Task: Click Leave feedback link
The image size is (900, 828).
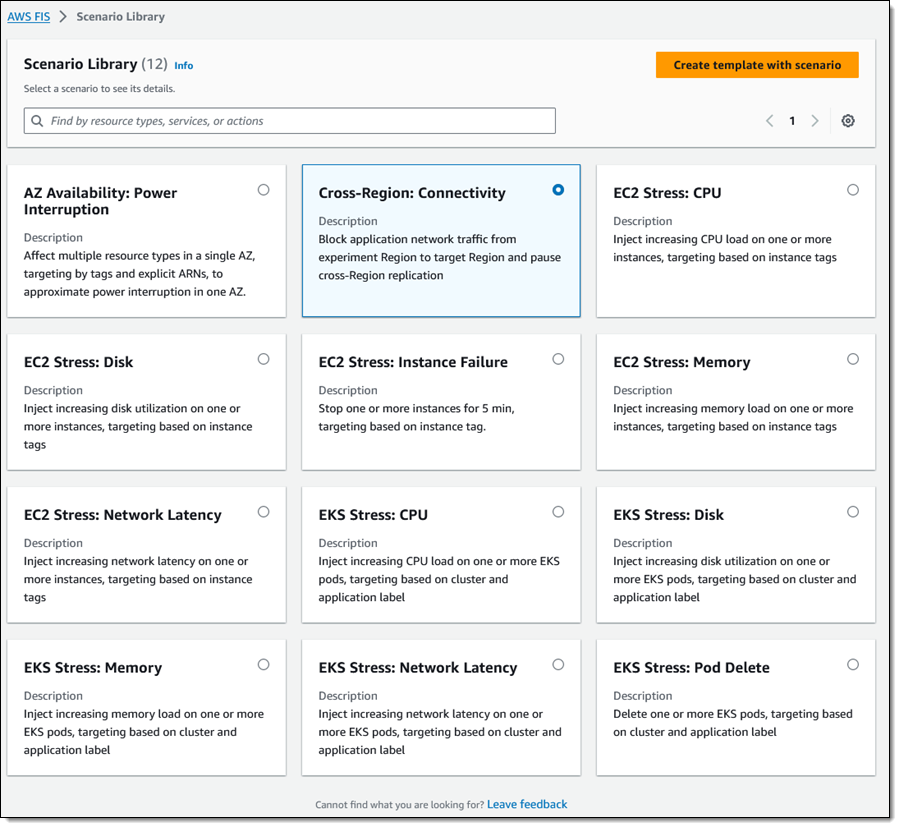Action: (527, 804)
